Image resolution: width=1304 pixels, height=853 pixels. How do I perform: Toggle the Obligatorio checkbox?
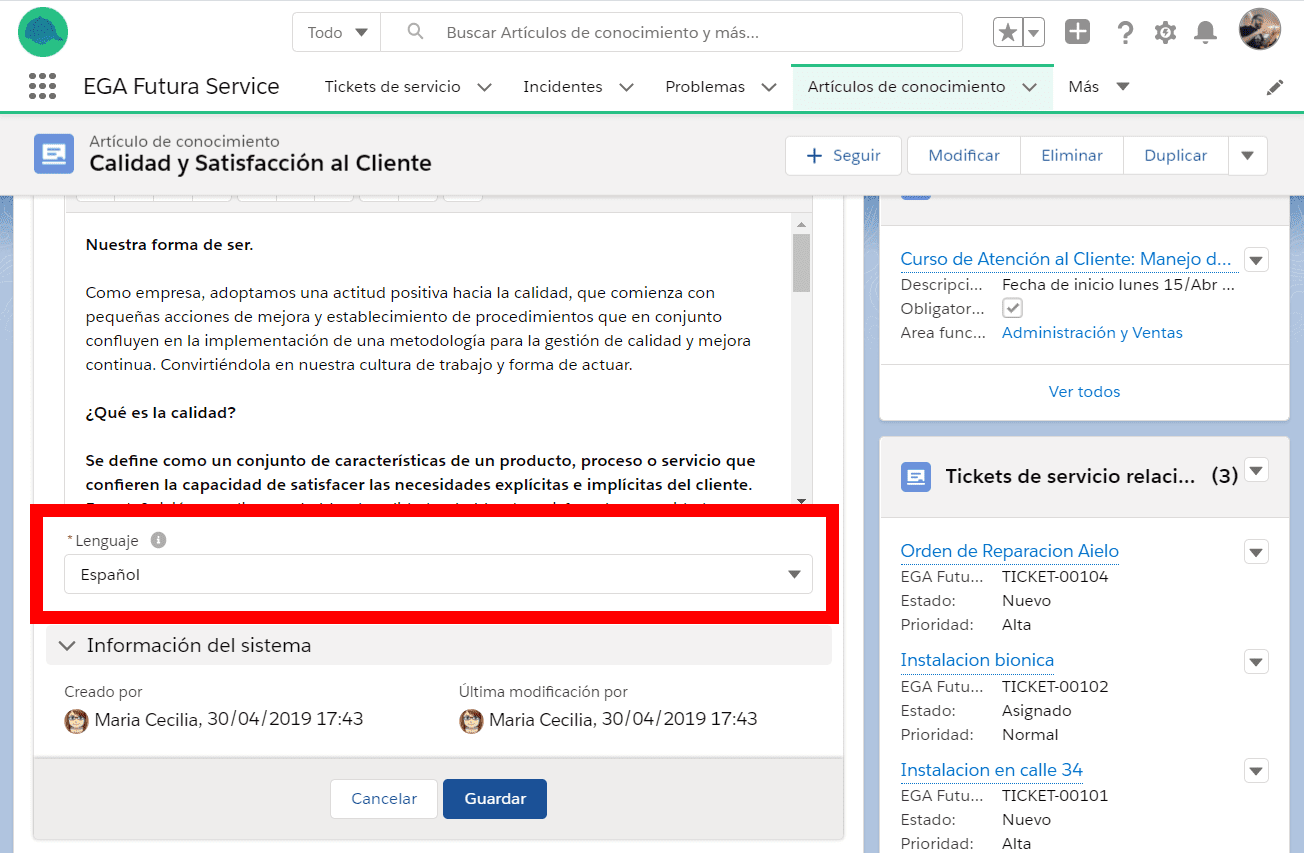(1012, 308)
